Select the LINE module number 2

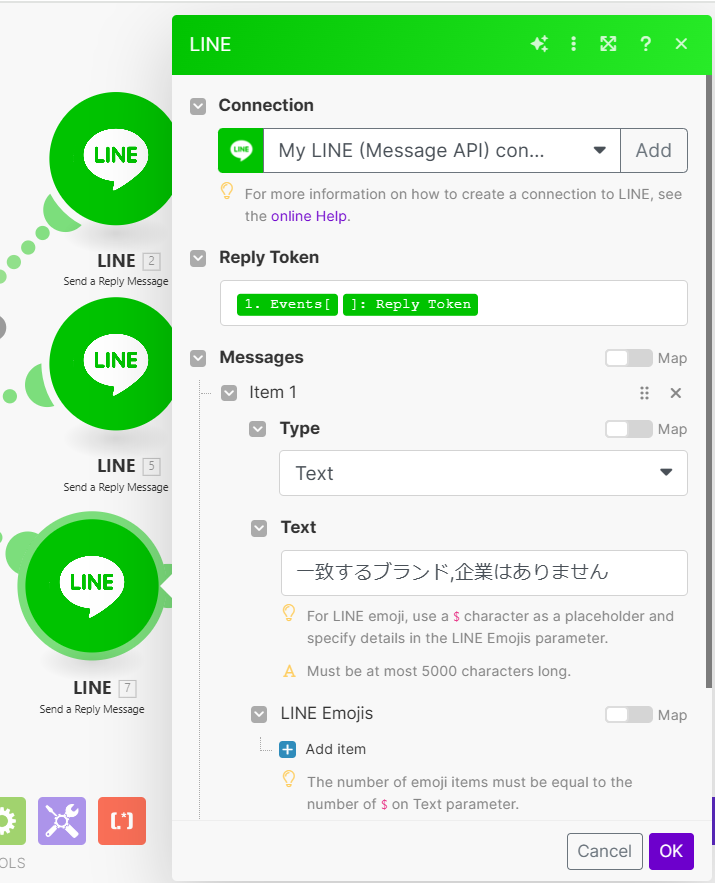[111, 159]
